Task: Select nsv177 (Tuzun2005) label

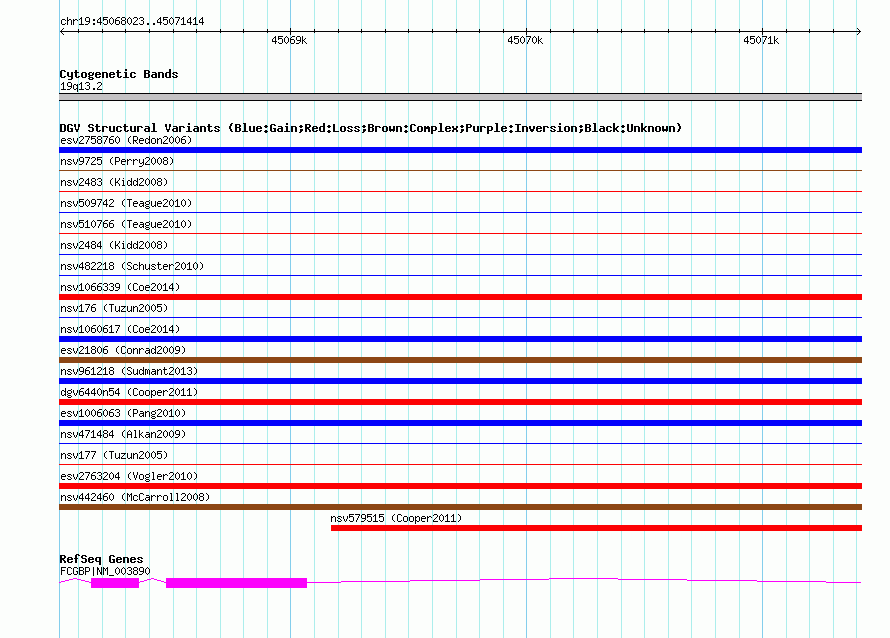Action: [114, 455]
